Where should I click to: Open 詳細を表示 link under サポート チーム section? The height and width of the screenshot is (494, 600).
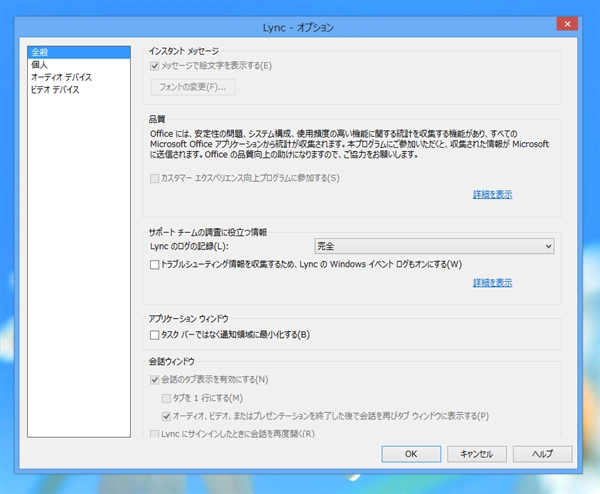[492, 282]
